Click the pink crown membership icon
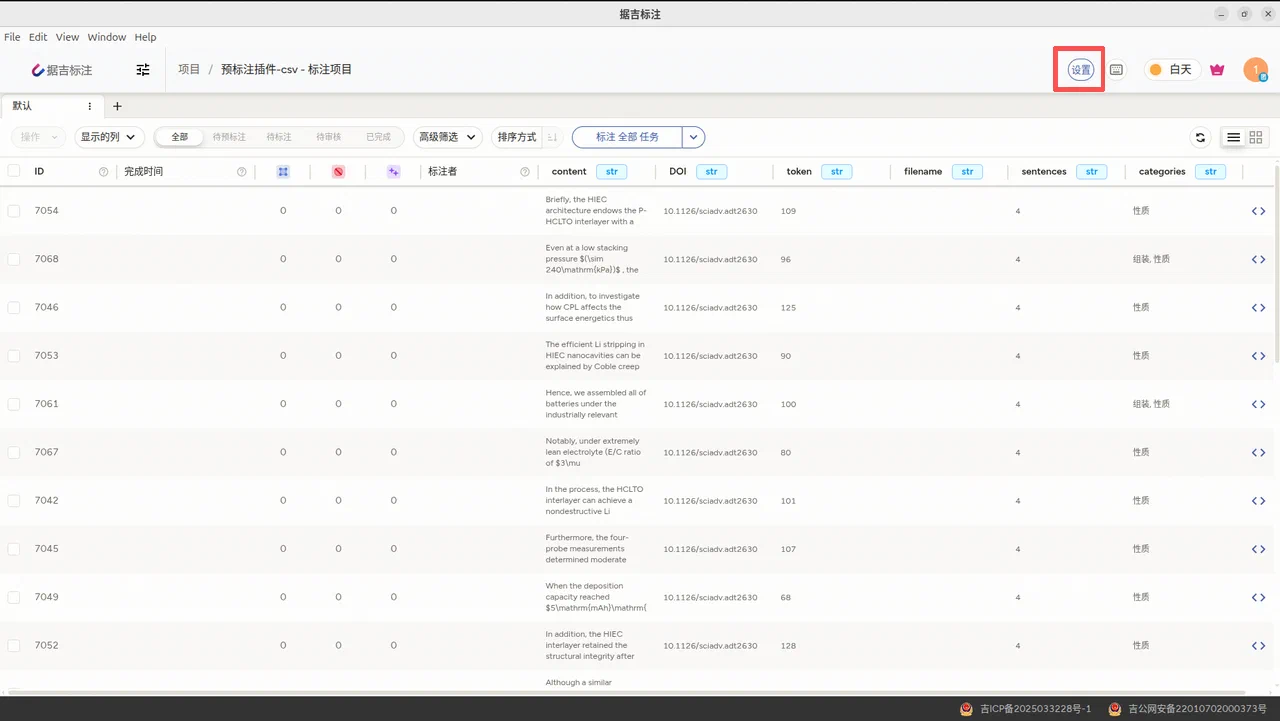The width and height of the screenshot is (1280, 721). [1217, 70]
